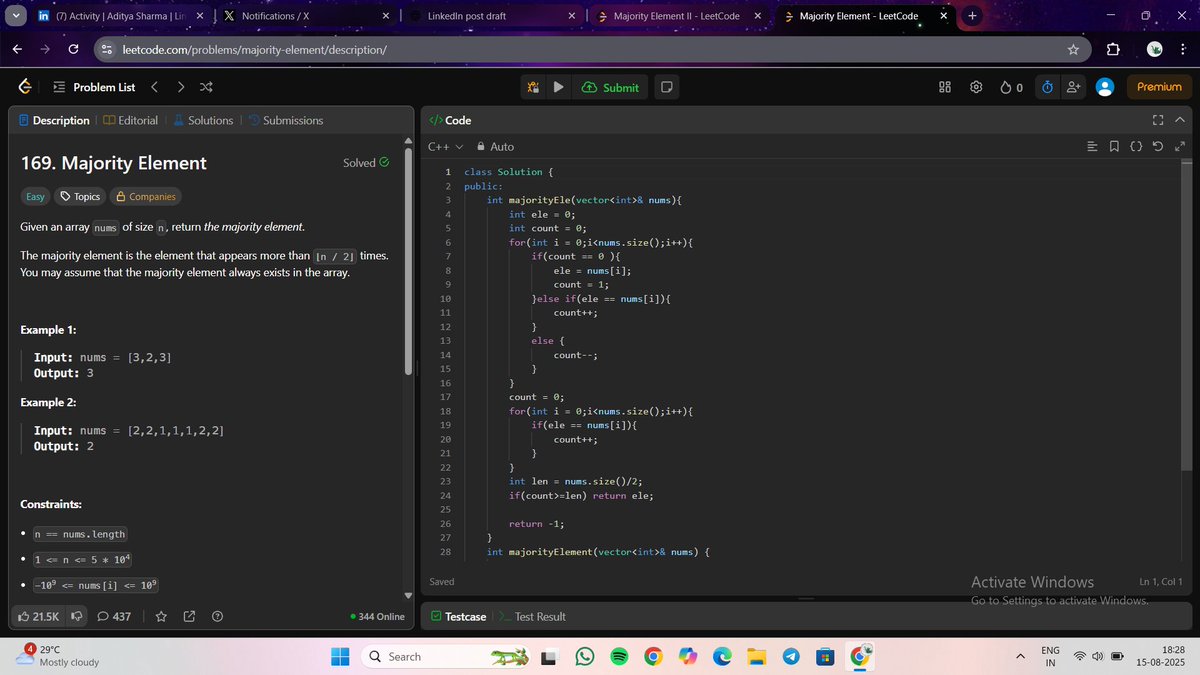Switch to Majority Element II browser tab
Viewport: 1200px width, 675px height.
677,16
